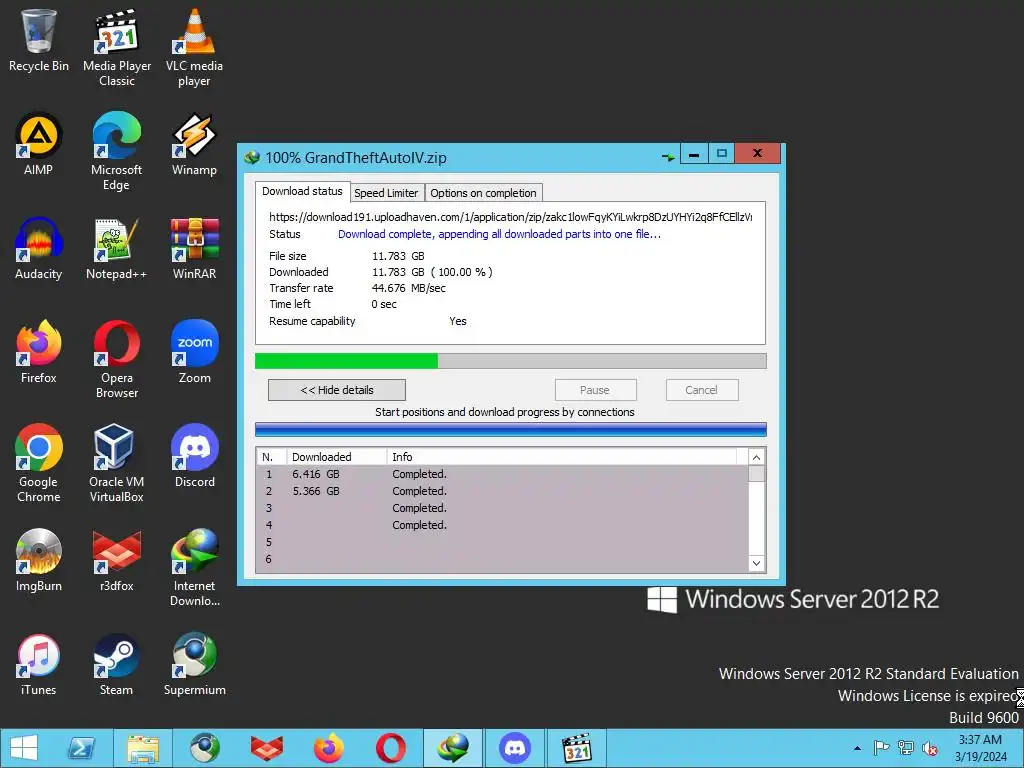Viewport: 1024px width, 768px height.
Task: Click the Cancel button
Action: point(701,390)
